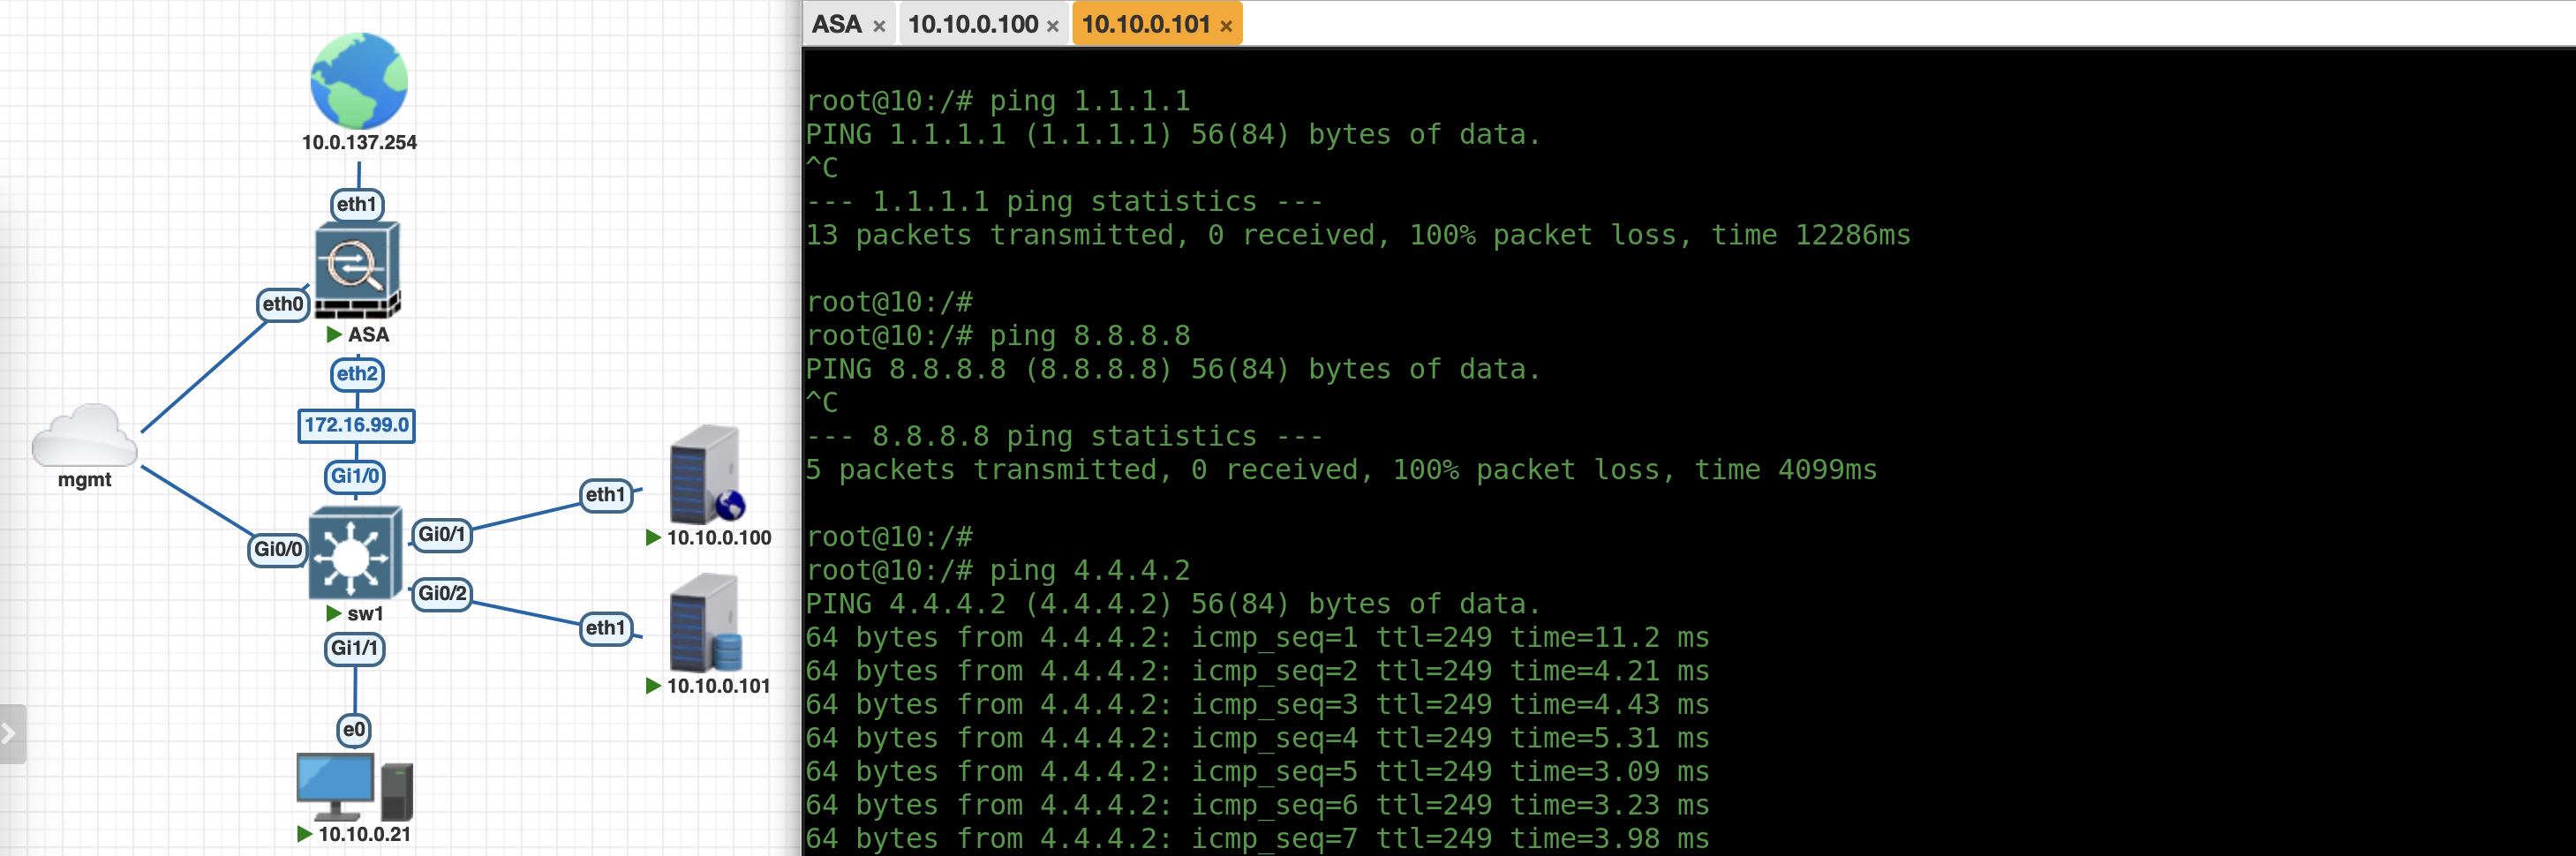2576x856 pixels.
Task: Click the internet globe icon 10.0.137.254
Action: click(x=359, y=81)
